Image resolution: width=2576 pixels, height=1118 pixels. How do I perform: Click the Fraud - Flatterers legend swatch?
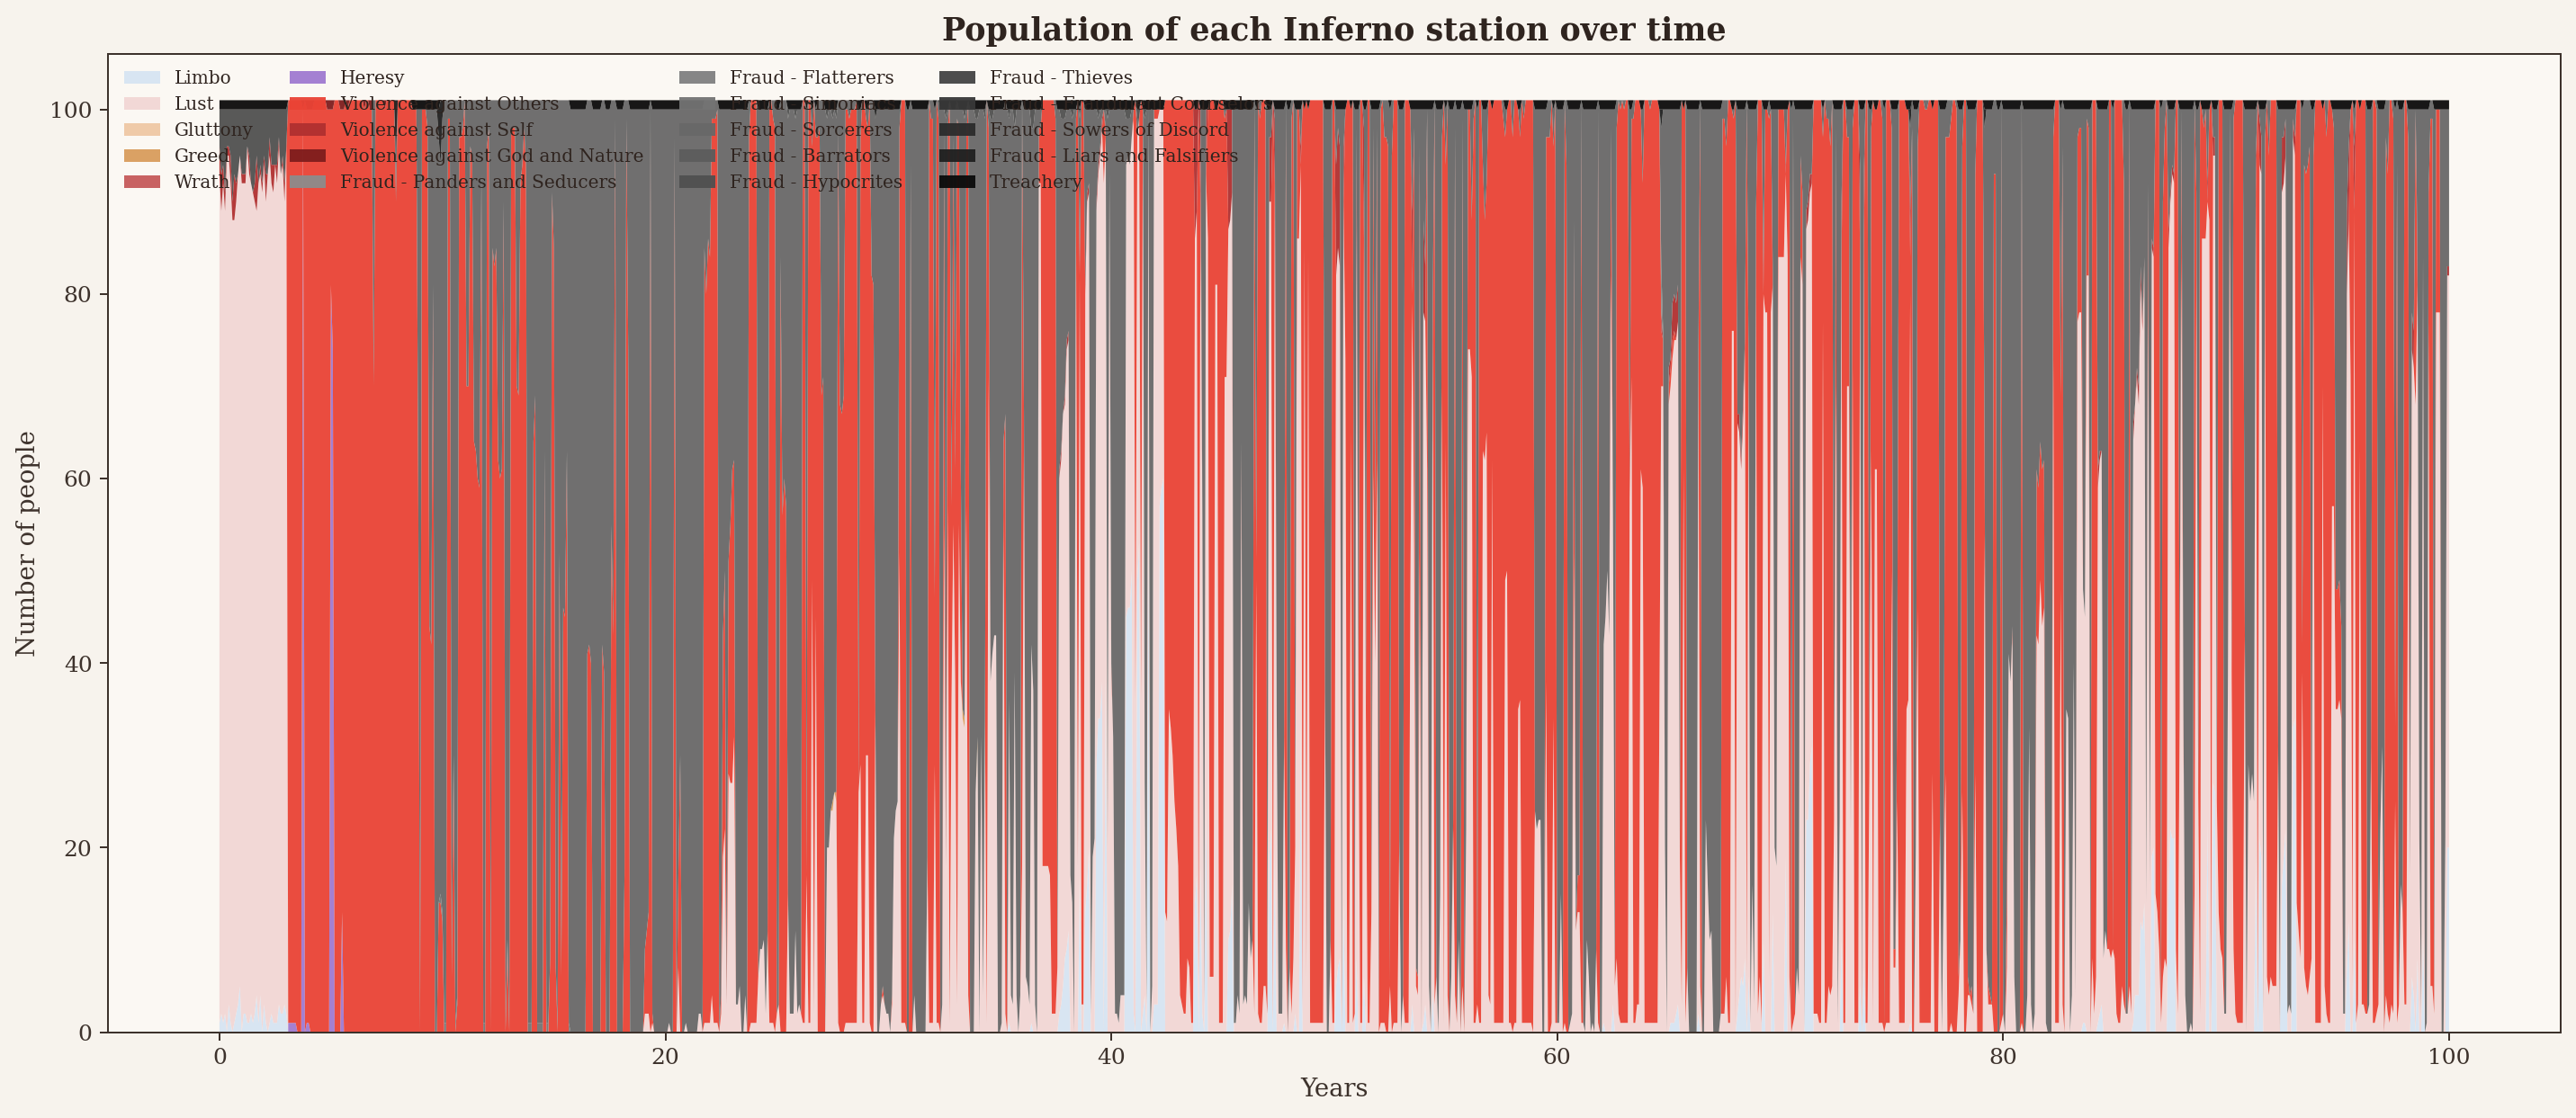point(697,78)
